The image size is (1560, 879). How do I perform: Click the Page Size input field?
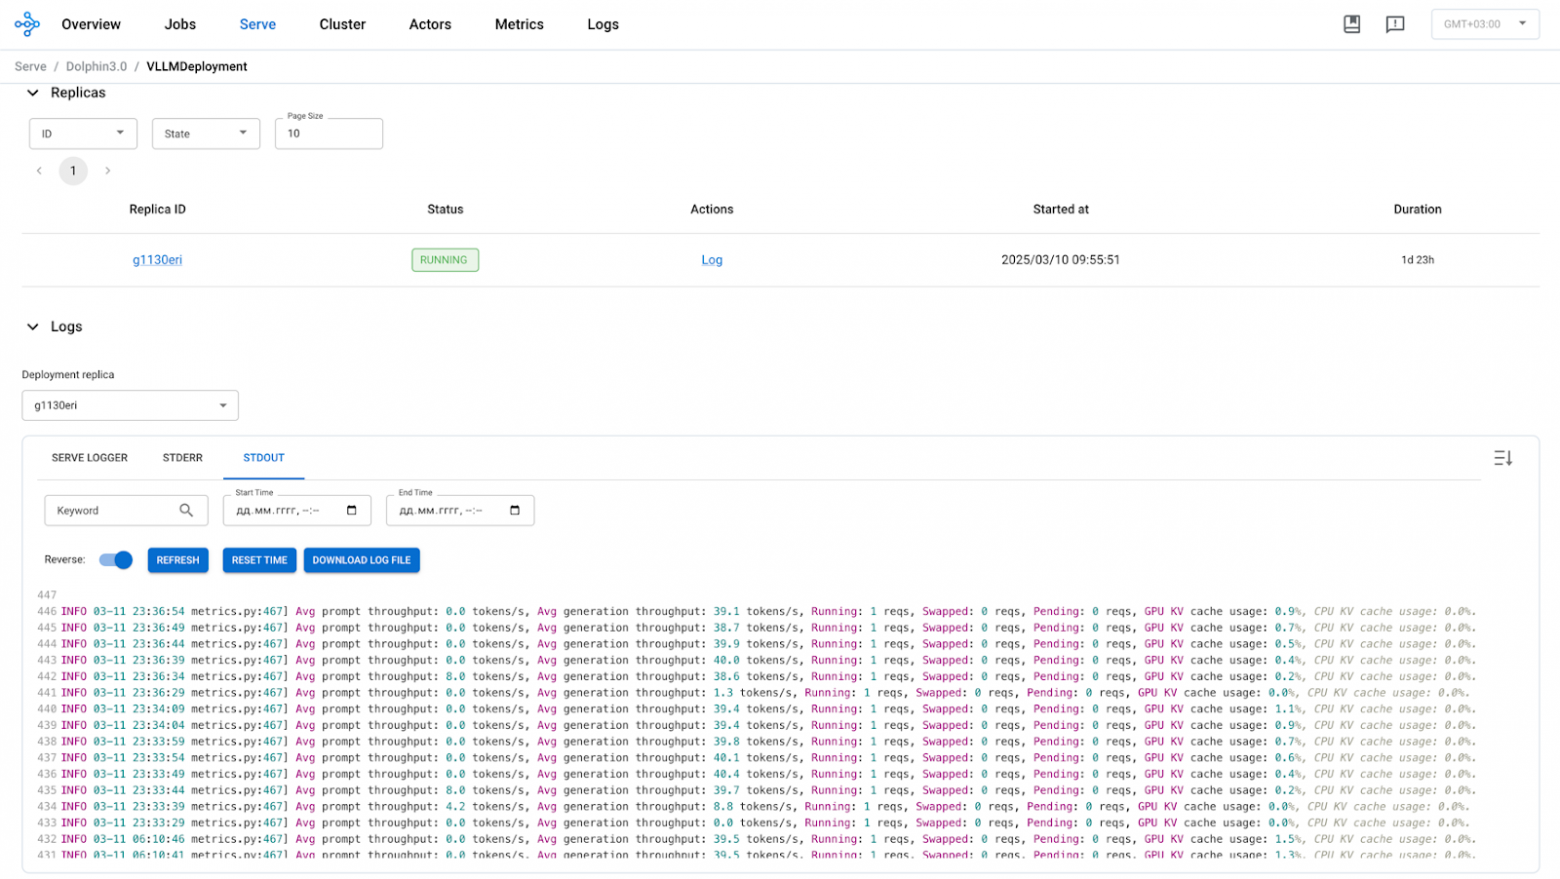coord(328,134)
